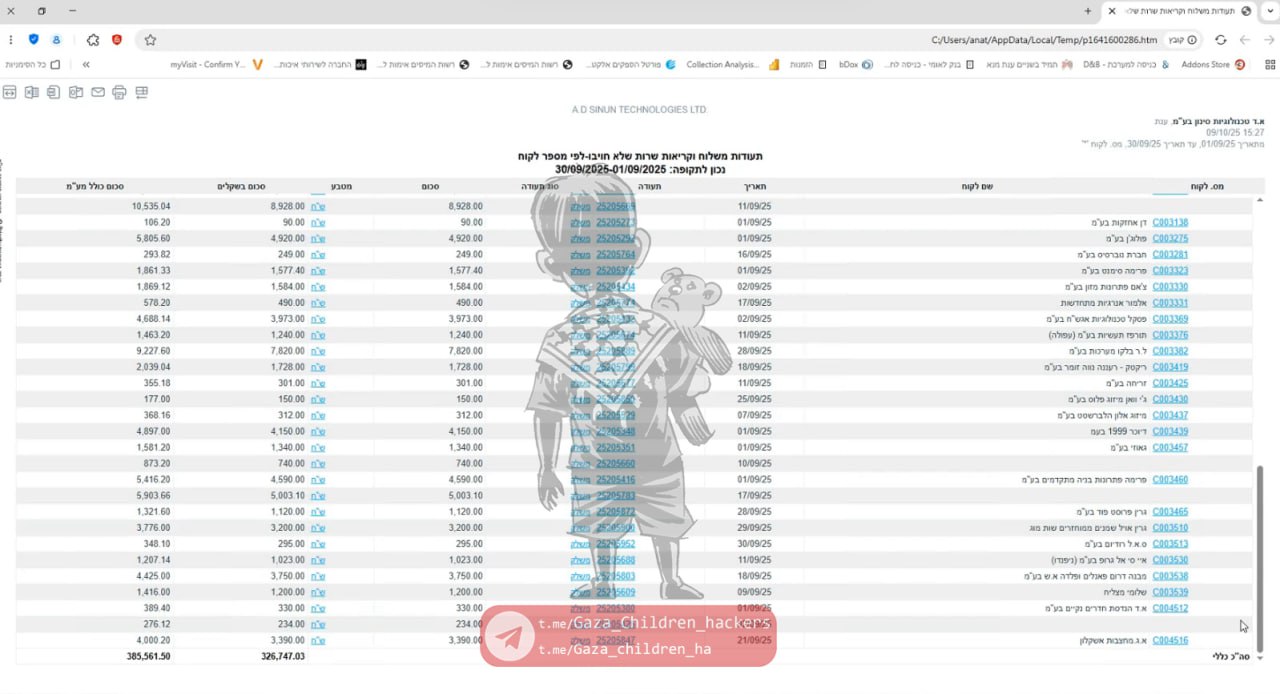Open the browser extensions puzzle icon
This screenshot has height=694, width=1280.
pyautogui.click(x=93, y=40)
